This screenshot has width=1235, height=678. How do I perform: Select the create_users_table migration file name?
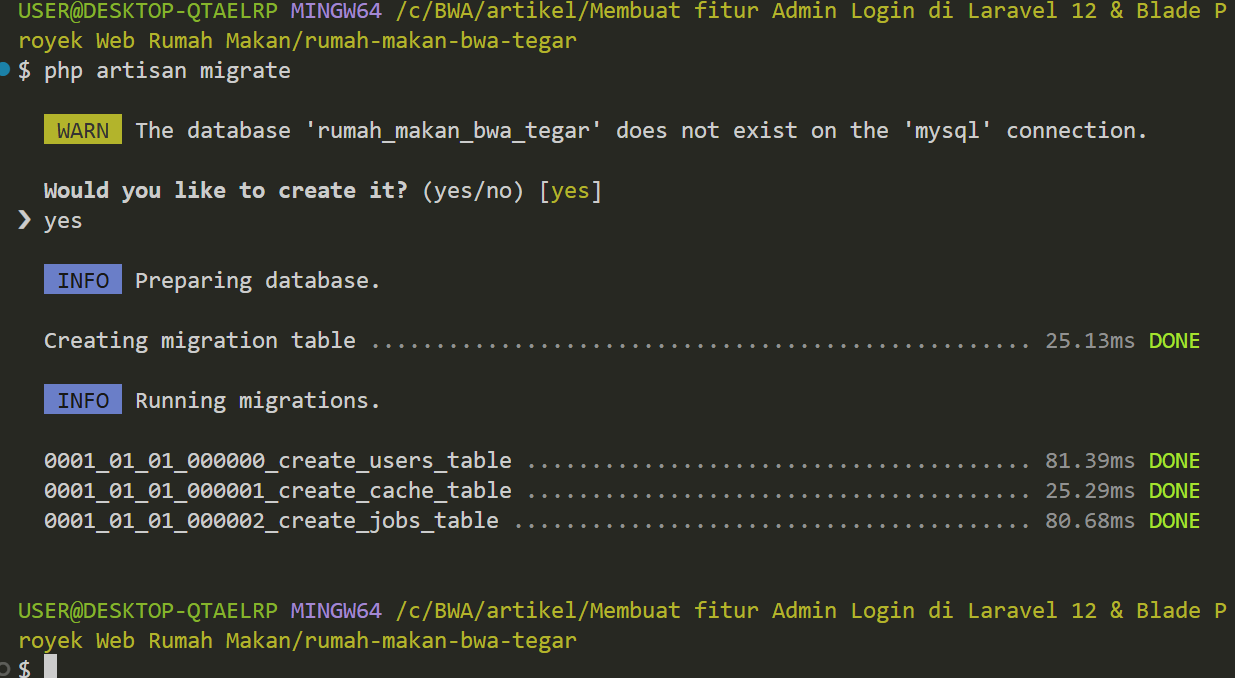(x=278, y=460)
